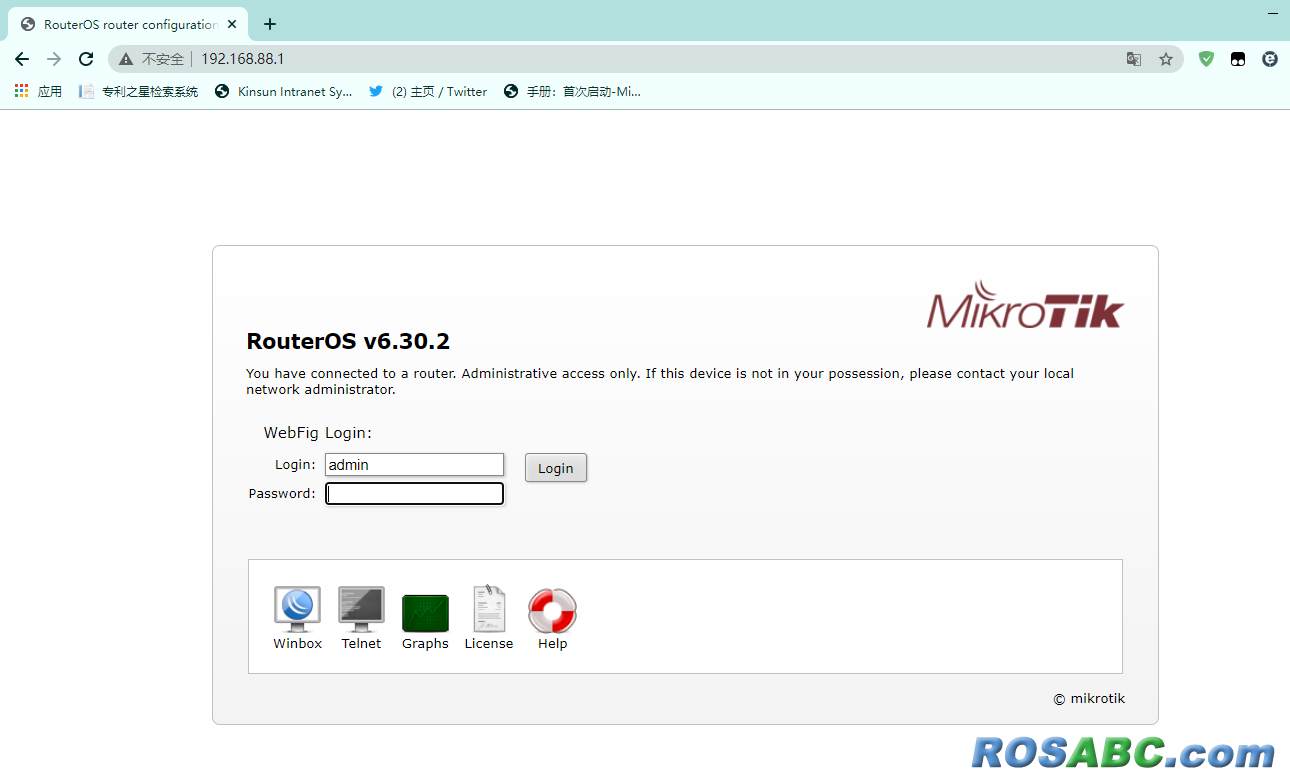Click the WebFig Login: label
Viewport: 1290px width, 781px height.
point(317,433)
